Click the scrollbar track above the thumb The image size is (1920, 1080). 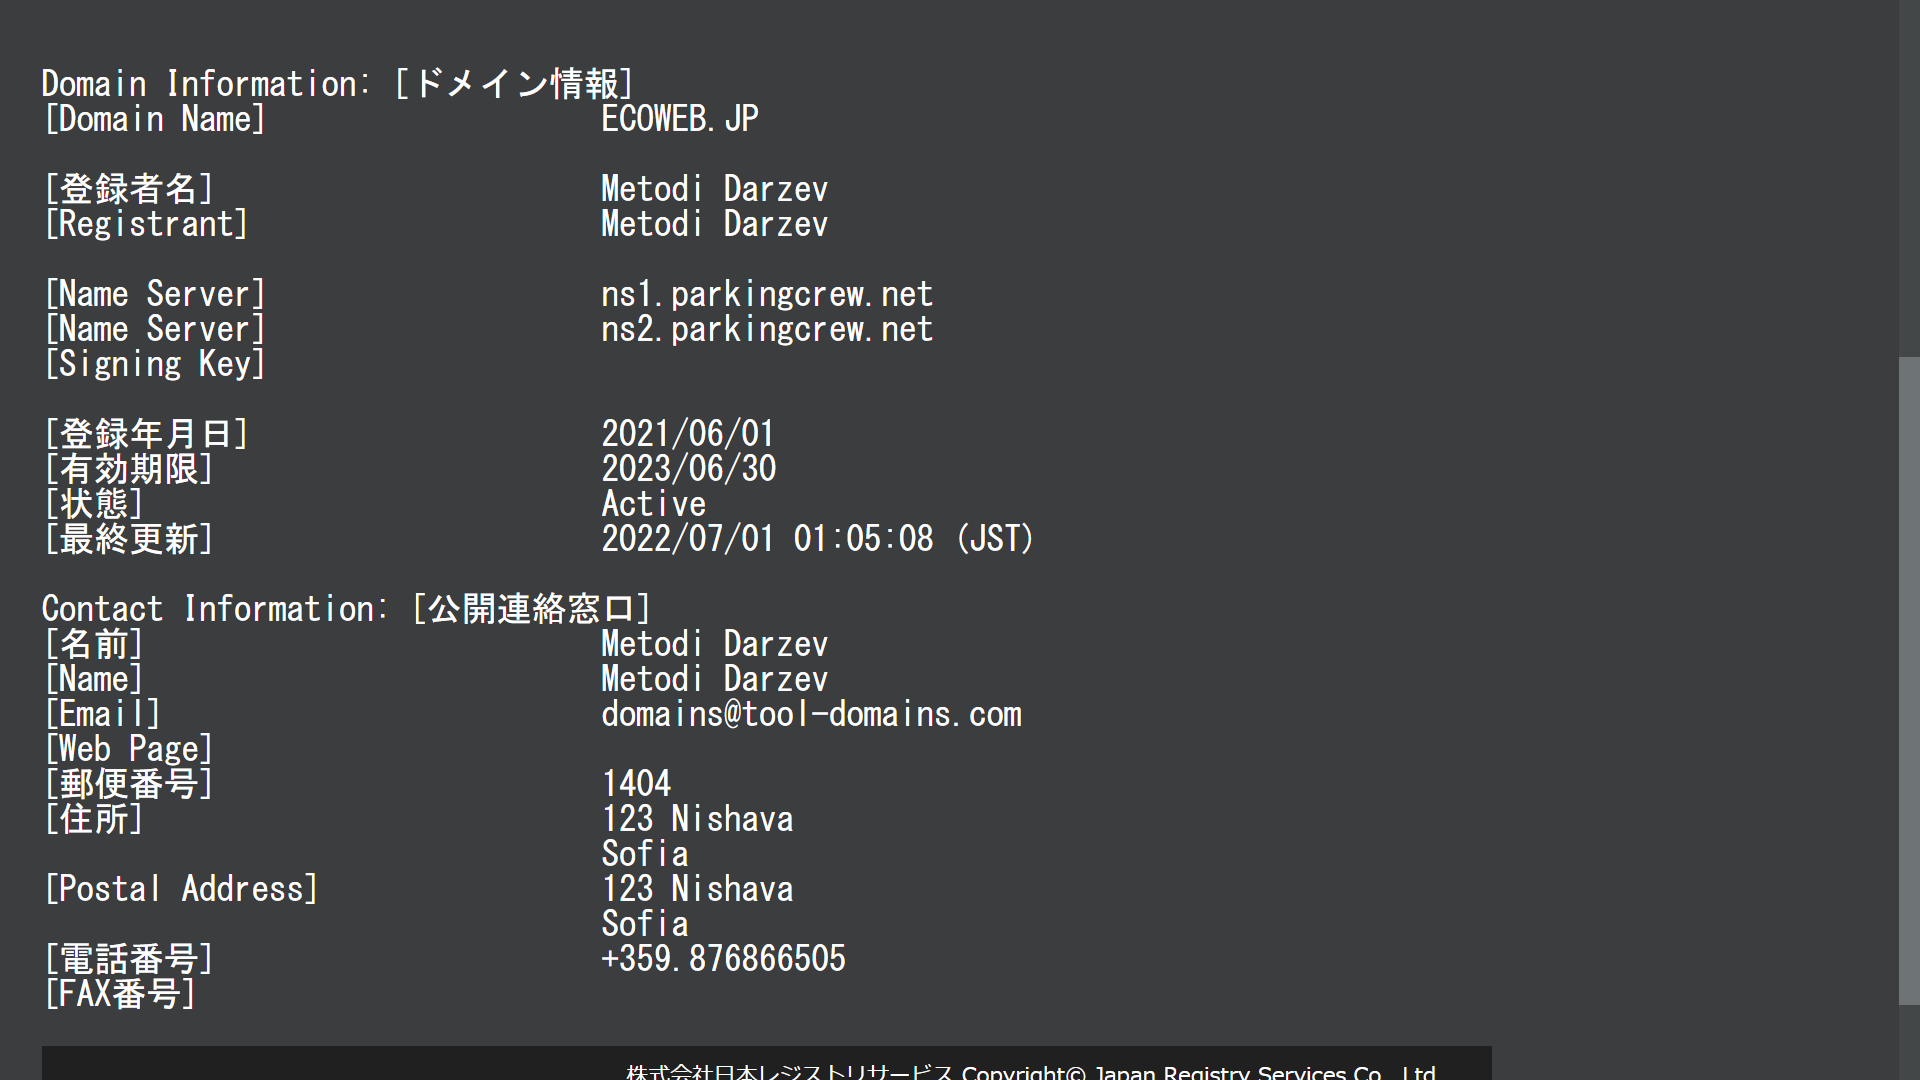point(1909,180)
